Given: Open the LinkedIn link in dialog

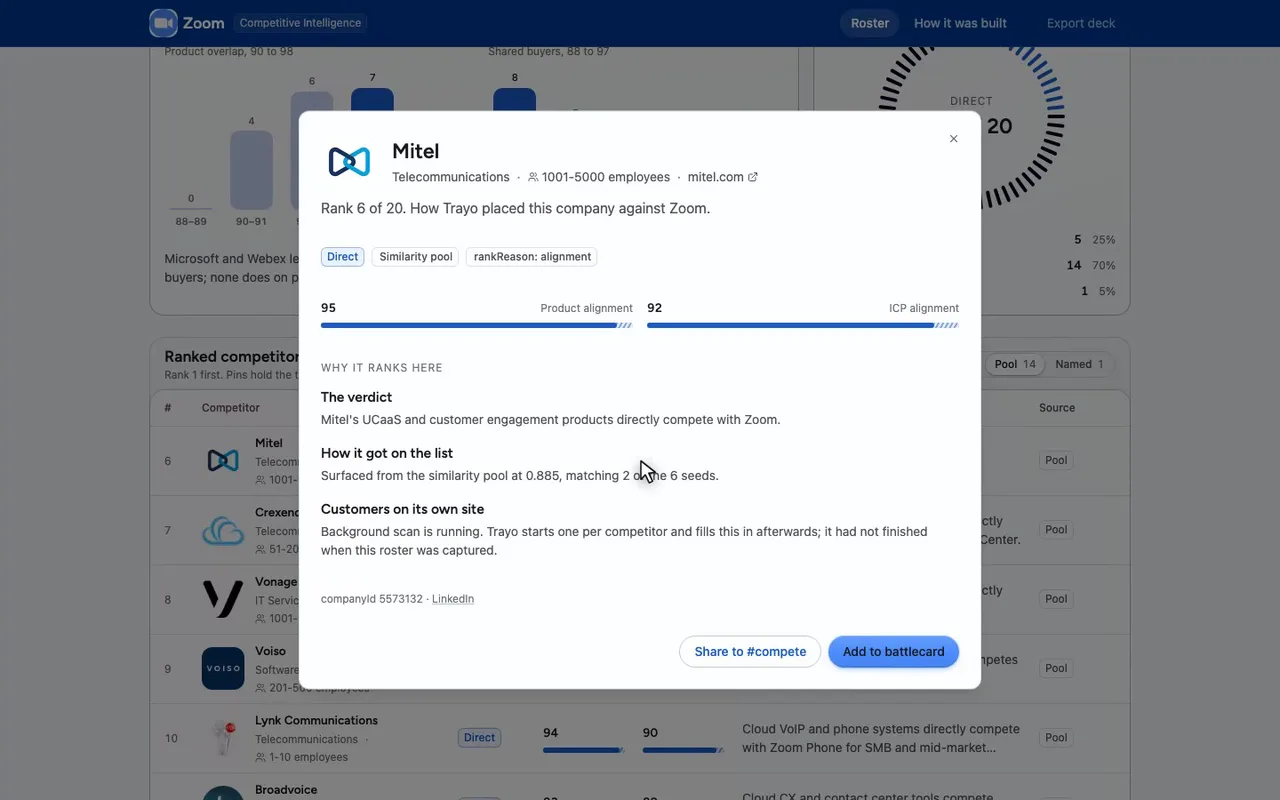Looking at the screenshot, I should 453,599.
